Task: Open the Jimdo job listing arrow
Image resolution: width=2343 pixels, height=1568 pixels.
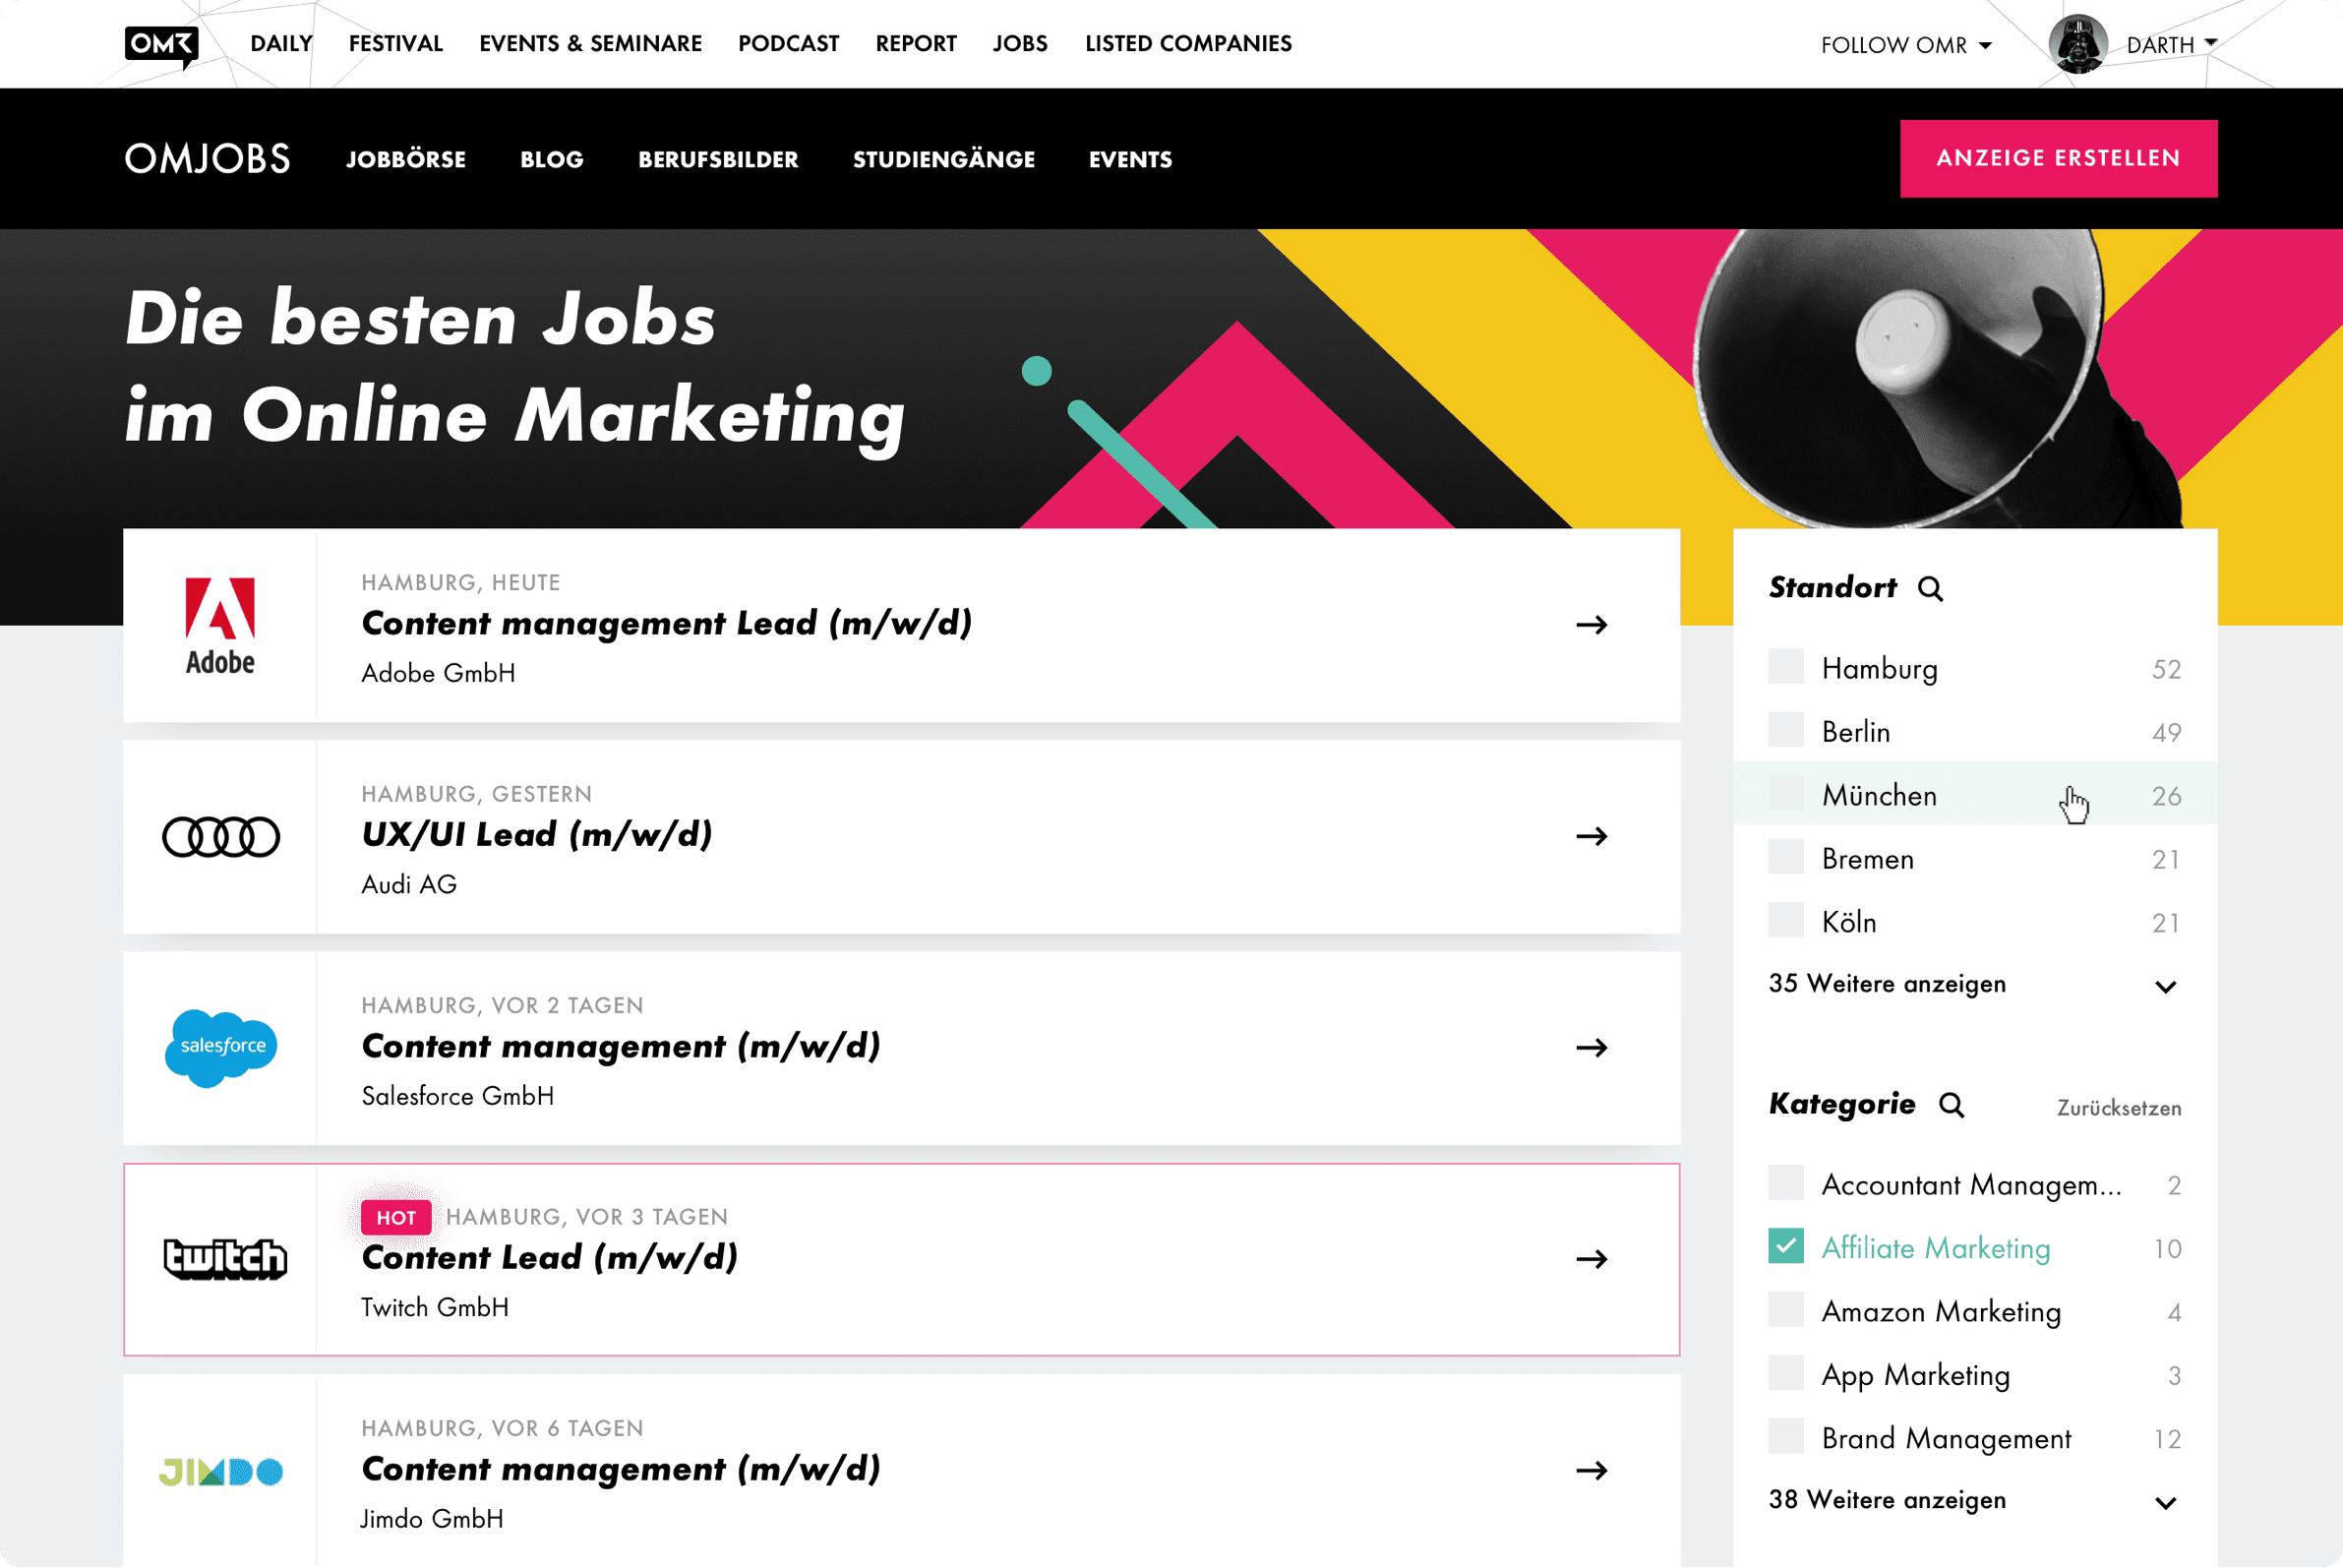Action: click(x=1592, y=1471)
